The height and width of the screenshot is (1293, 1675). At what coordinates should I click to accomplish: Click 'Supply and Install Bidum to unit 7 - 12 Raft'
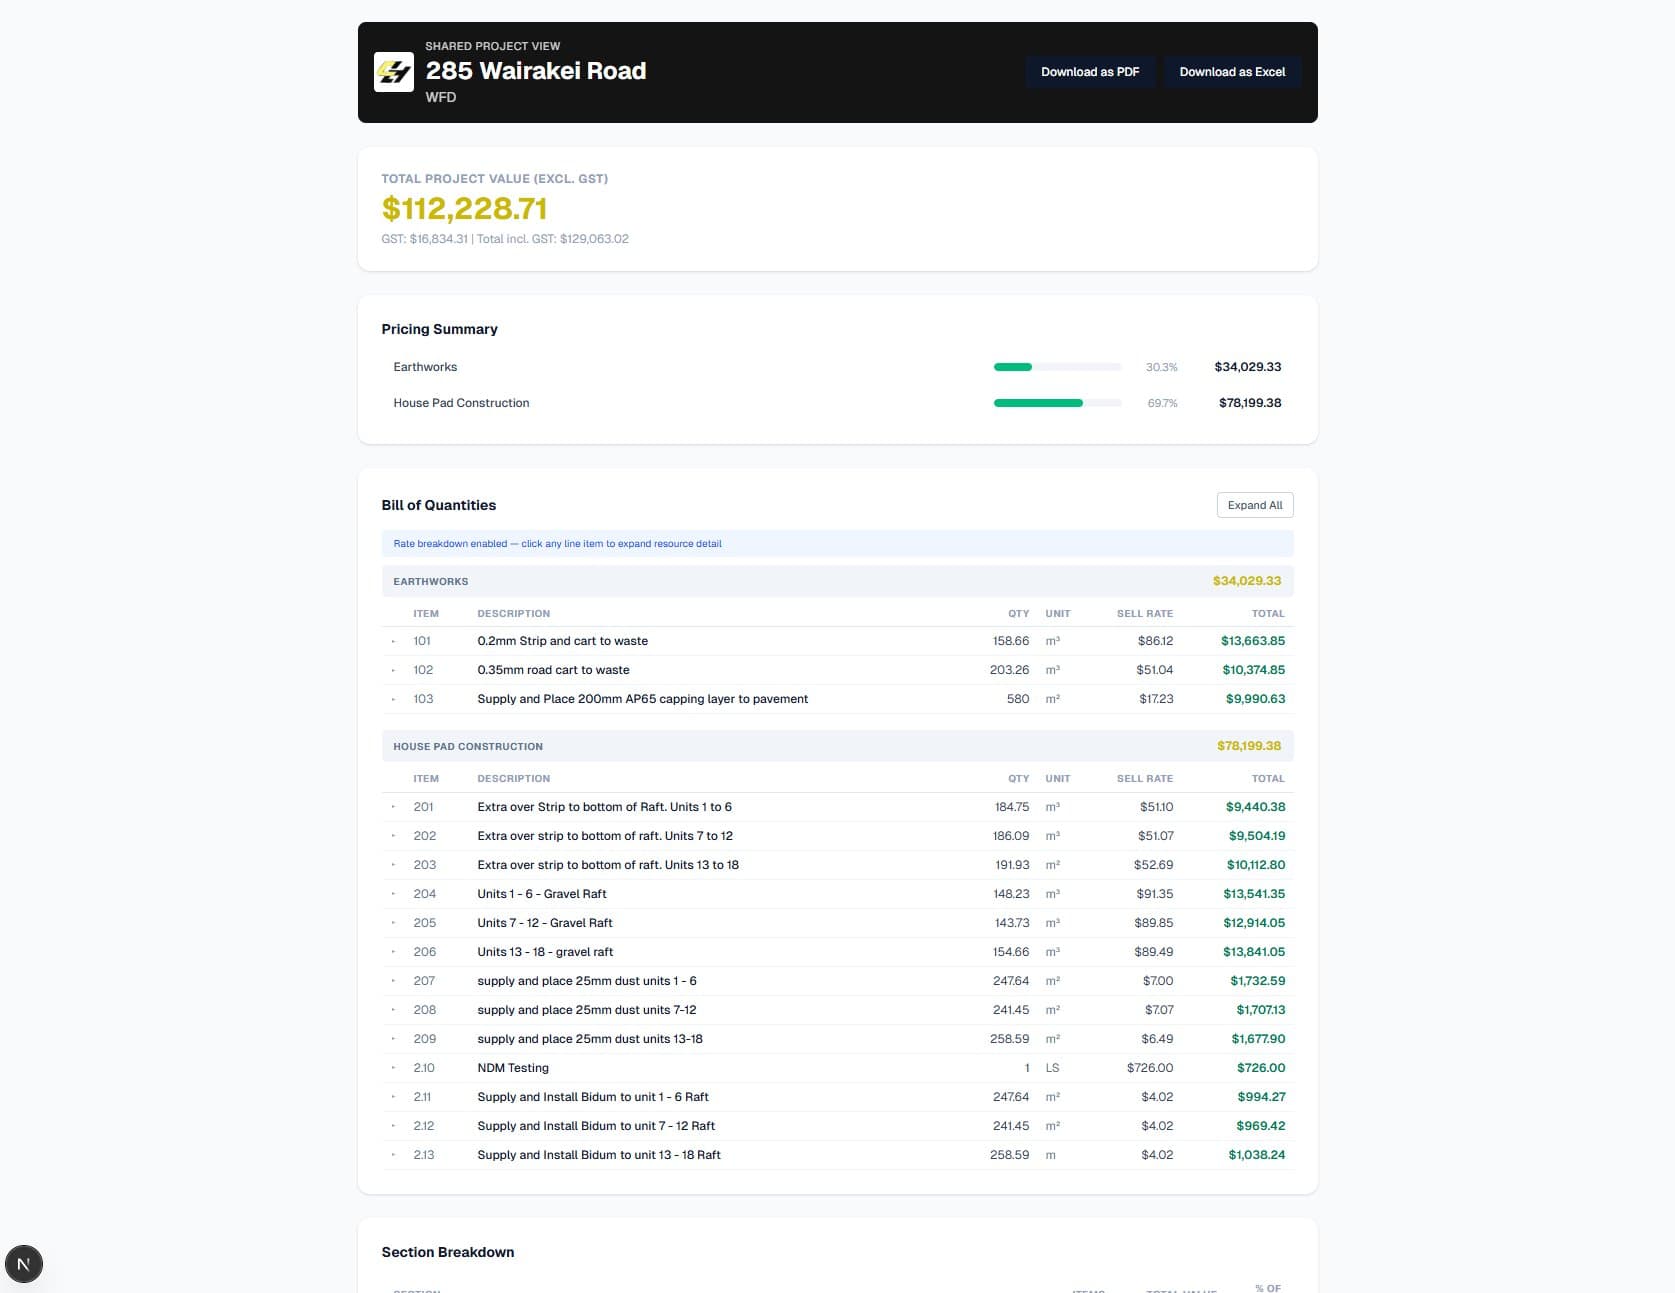point(596,1126)
